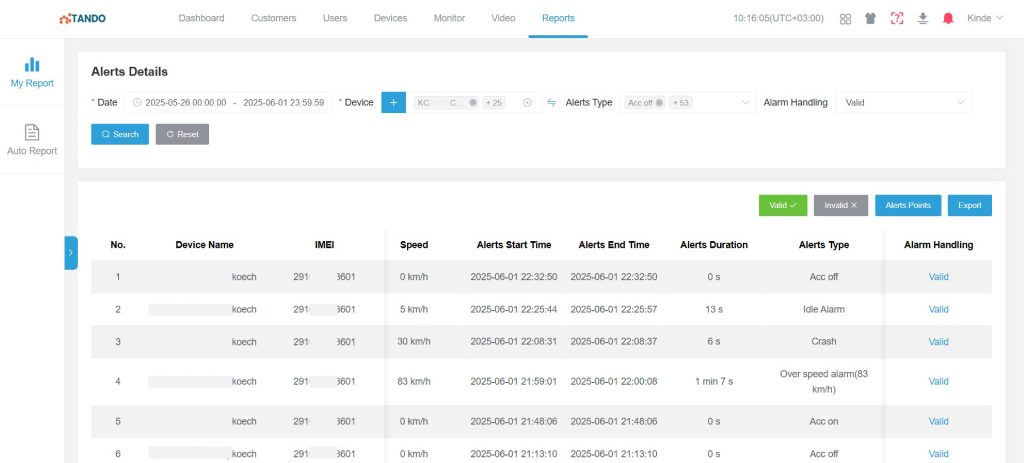The height and width of the screenshot is (463, 1024).
Task: Select the Alarm Handling column header
Action: pos(938,245)
